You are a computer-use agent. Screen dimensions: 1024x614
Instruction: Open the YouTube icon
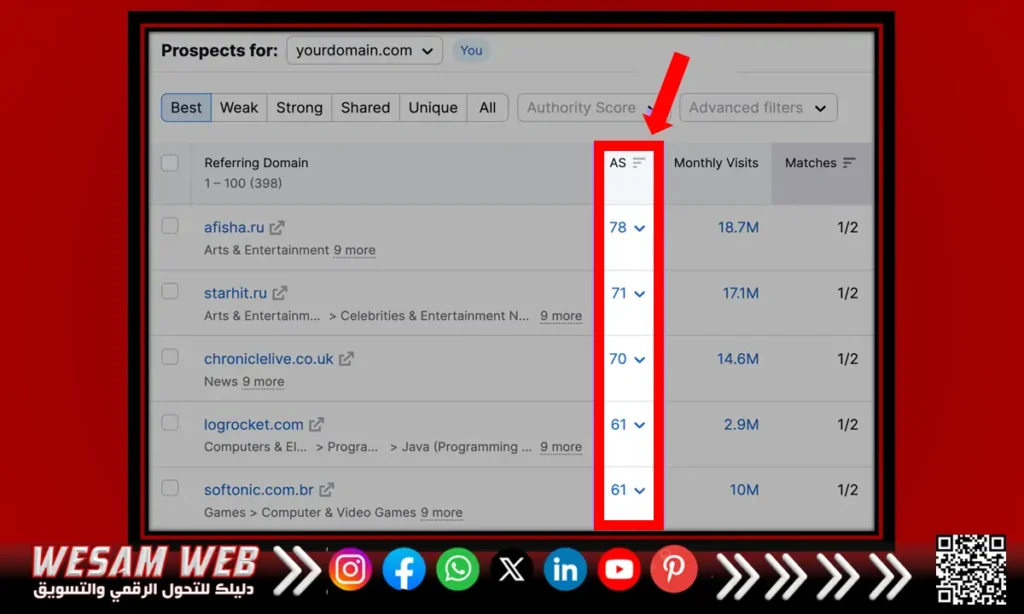point(619,570)
